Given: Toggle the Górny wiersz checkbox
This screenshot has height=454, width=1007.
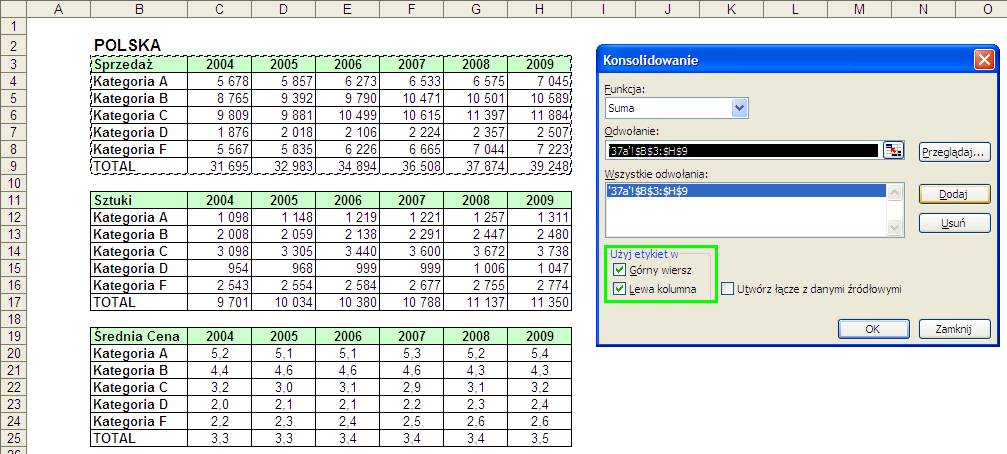Looking at the screenshot, I should coord(619,270).
